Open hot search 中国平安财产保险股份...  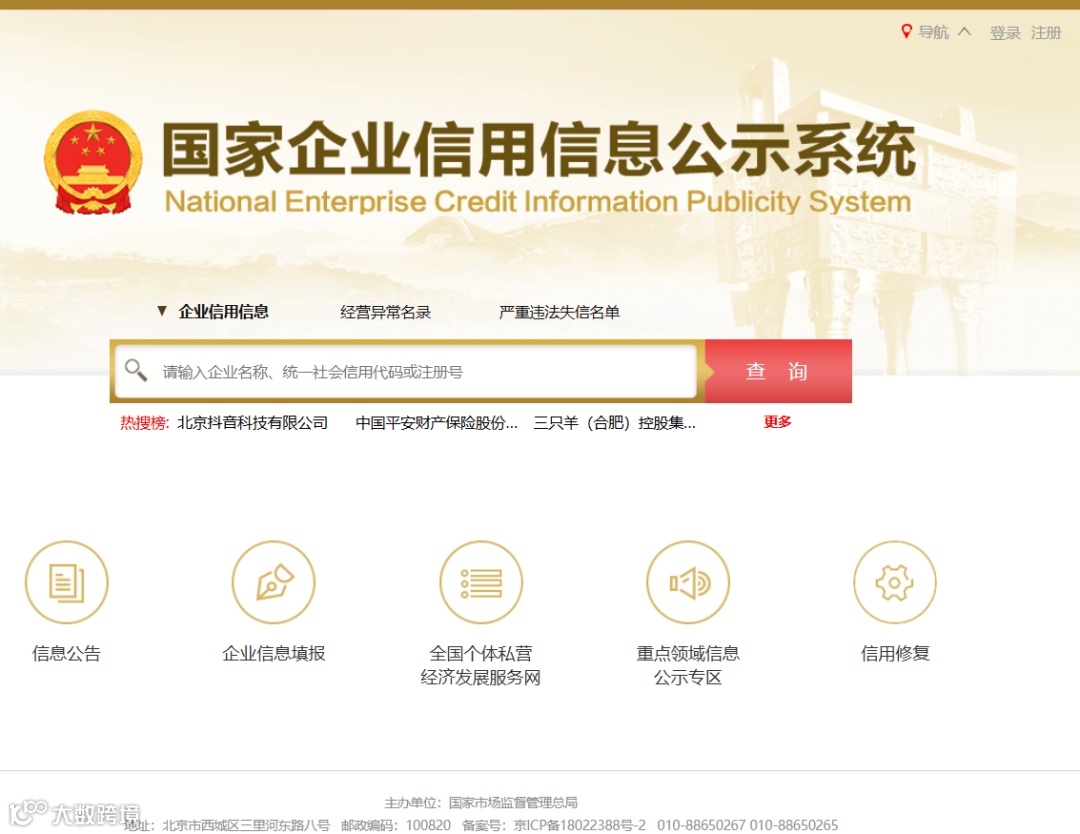pyautogui.click(x=437, y=423)
